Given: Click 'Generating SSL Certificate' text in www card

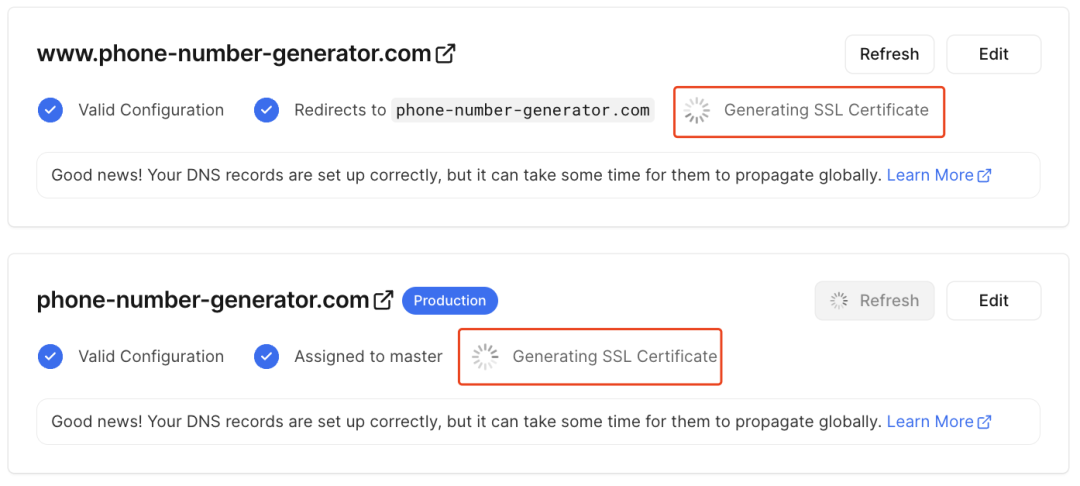Looking at the screenshot, I should (x=826, y=110).
